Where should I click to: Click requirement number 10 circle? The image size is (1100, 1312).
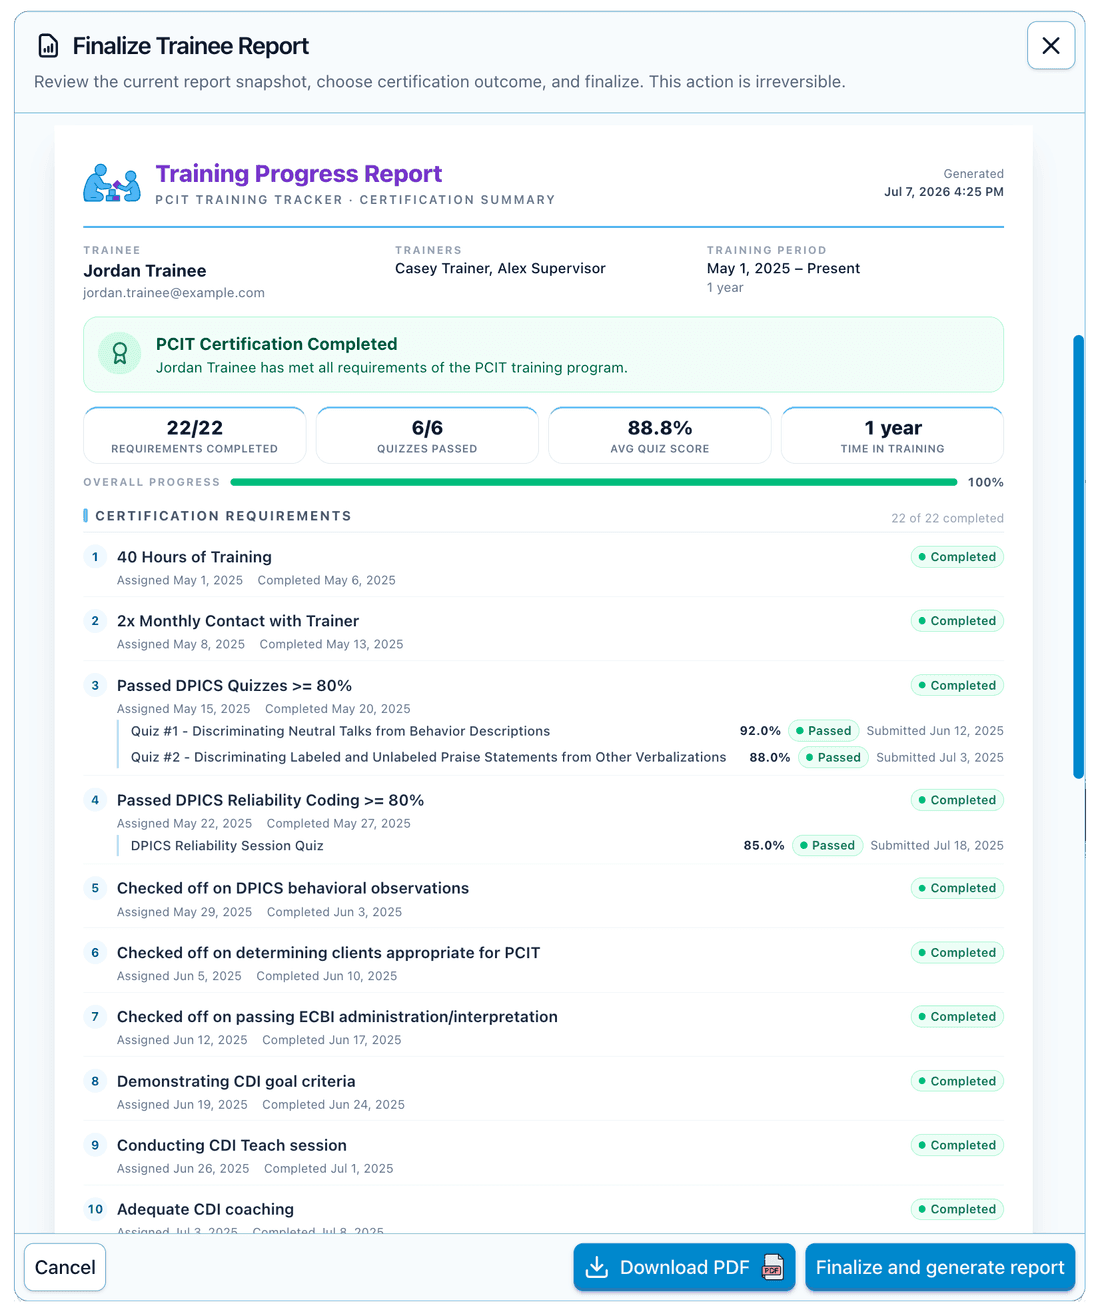click(x=95, y=1209)
